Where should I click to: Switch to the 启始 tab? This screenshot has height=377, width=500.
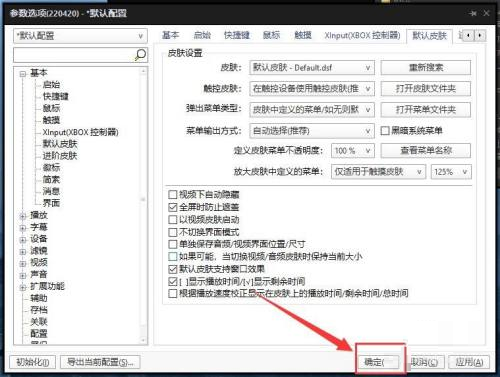[x=202, y=35]
